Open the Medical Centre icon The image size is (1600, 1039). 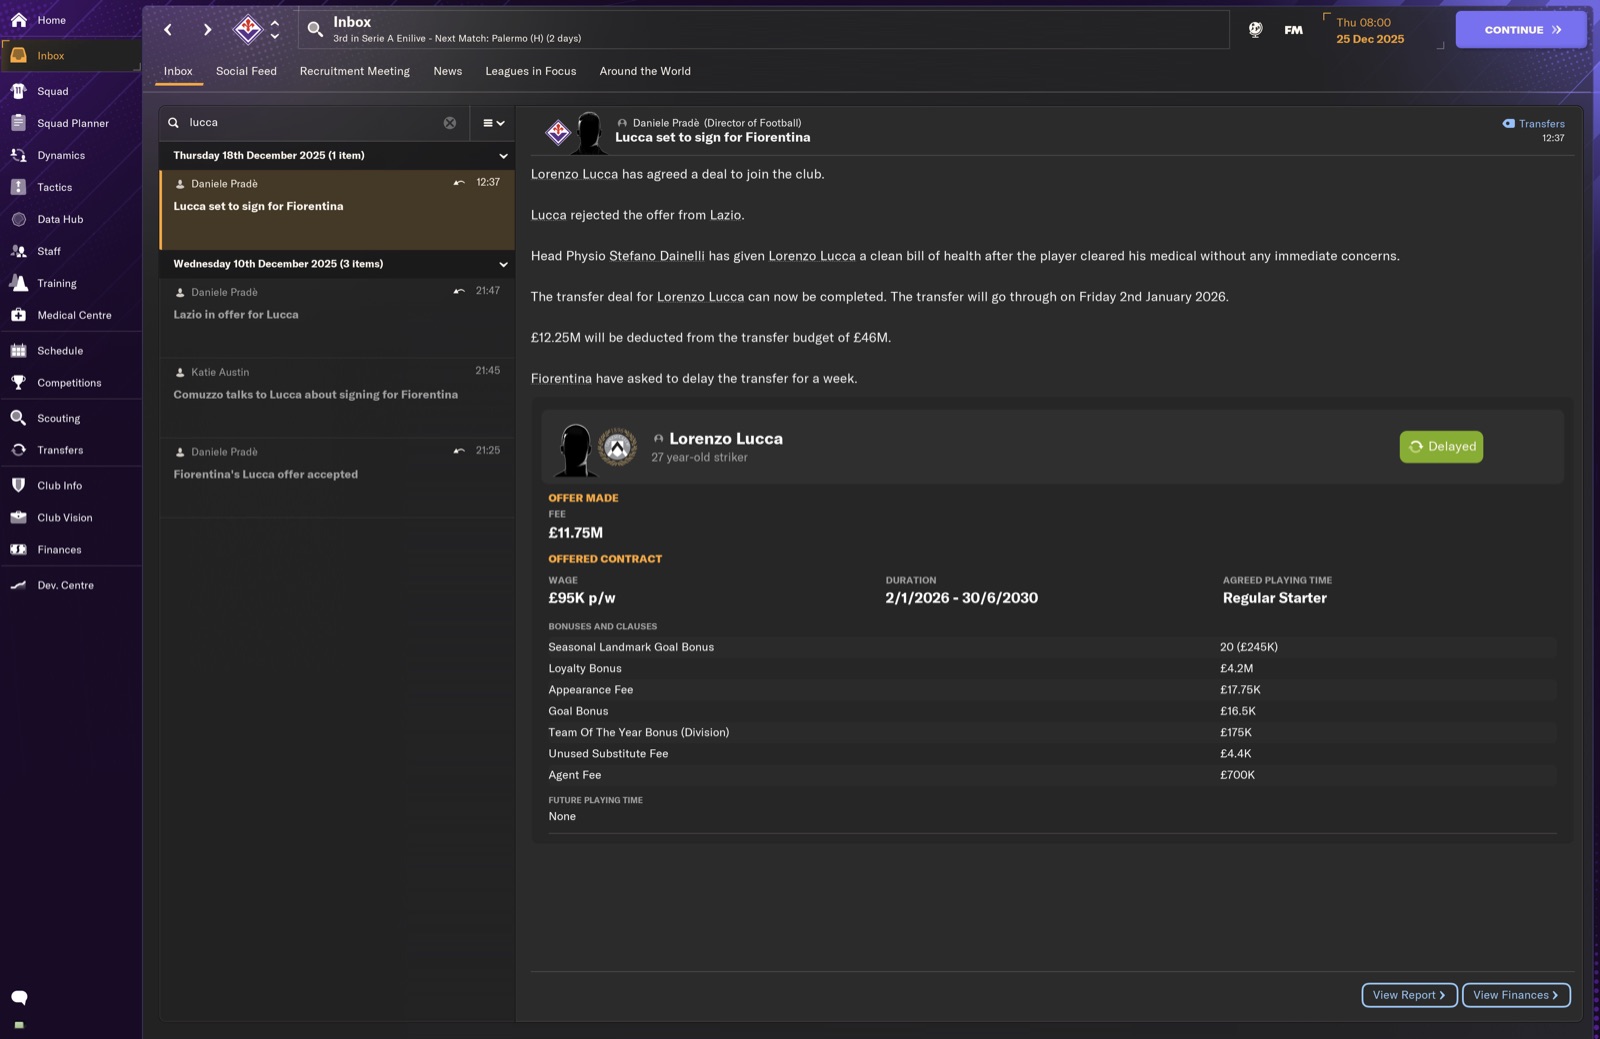click(x=18, y=315)
